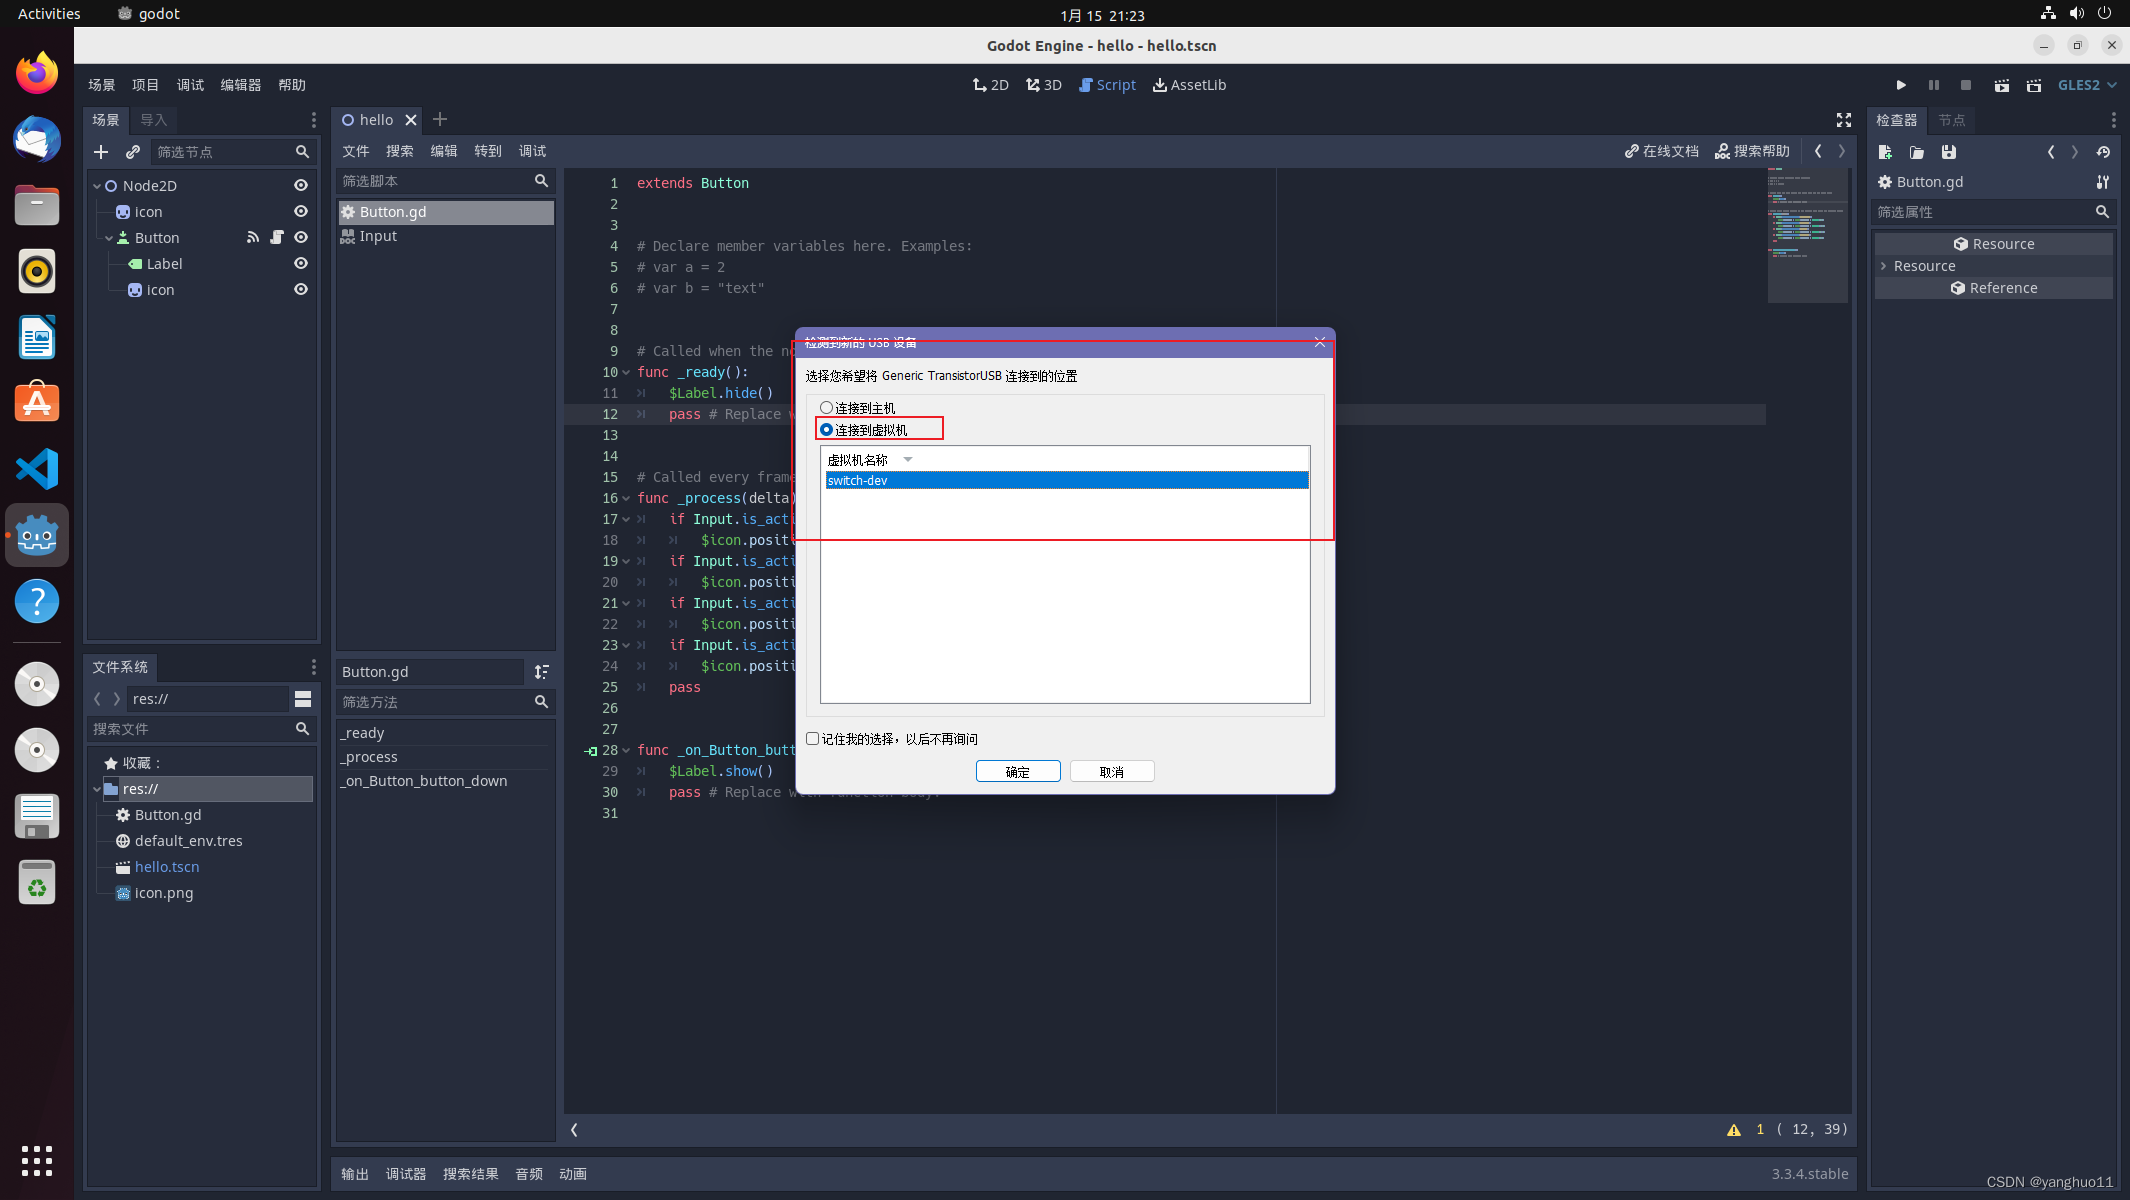Toggle alphabetical sorting of the method list
This screenshot has height=1200, width=2130.
[542, 672]
